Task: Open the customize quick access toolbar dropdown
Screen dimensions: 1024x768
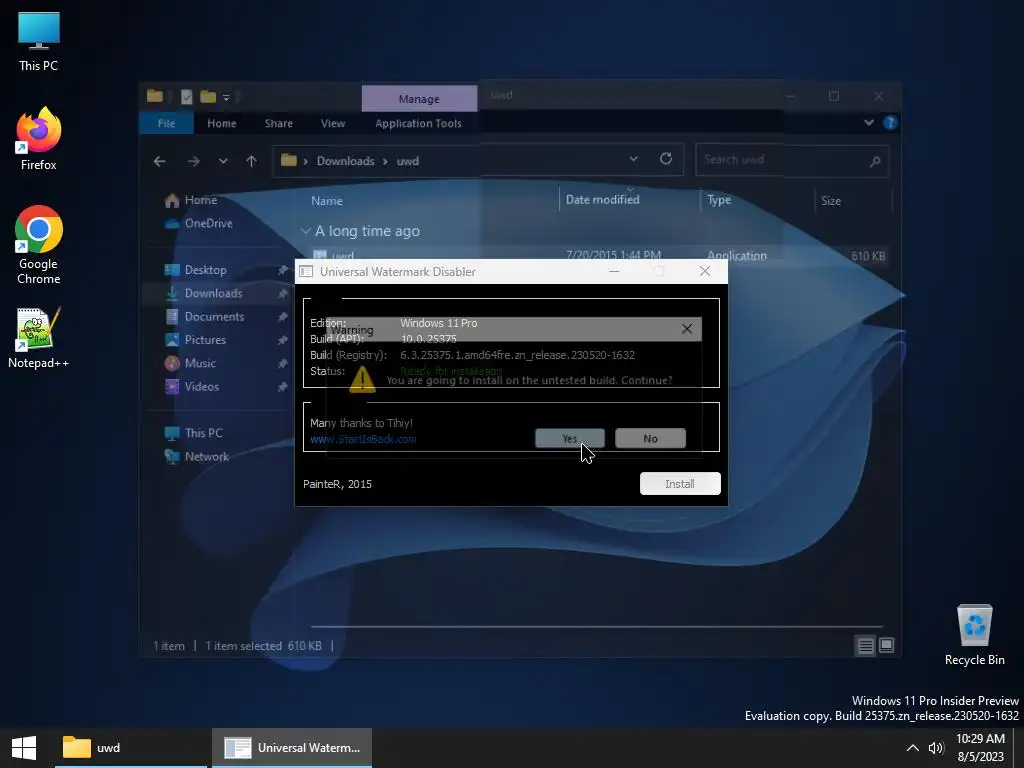Action: [226, 97]
